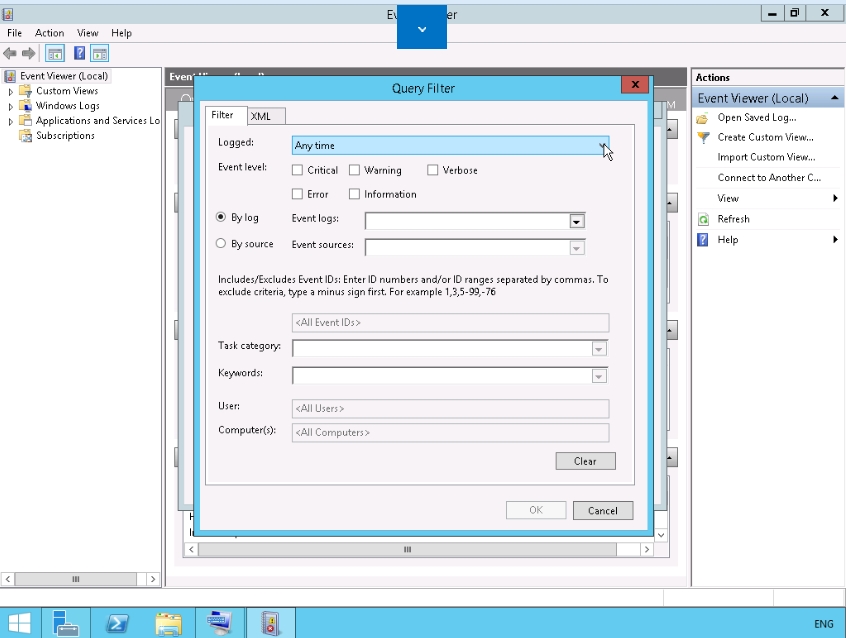The width and height of the screenshot is (846, 638).
Task: Click Create Custom View... action
Action: pyautogui.click(x=765, y=138)
